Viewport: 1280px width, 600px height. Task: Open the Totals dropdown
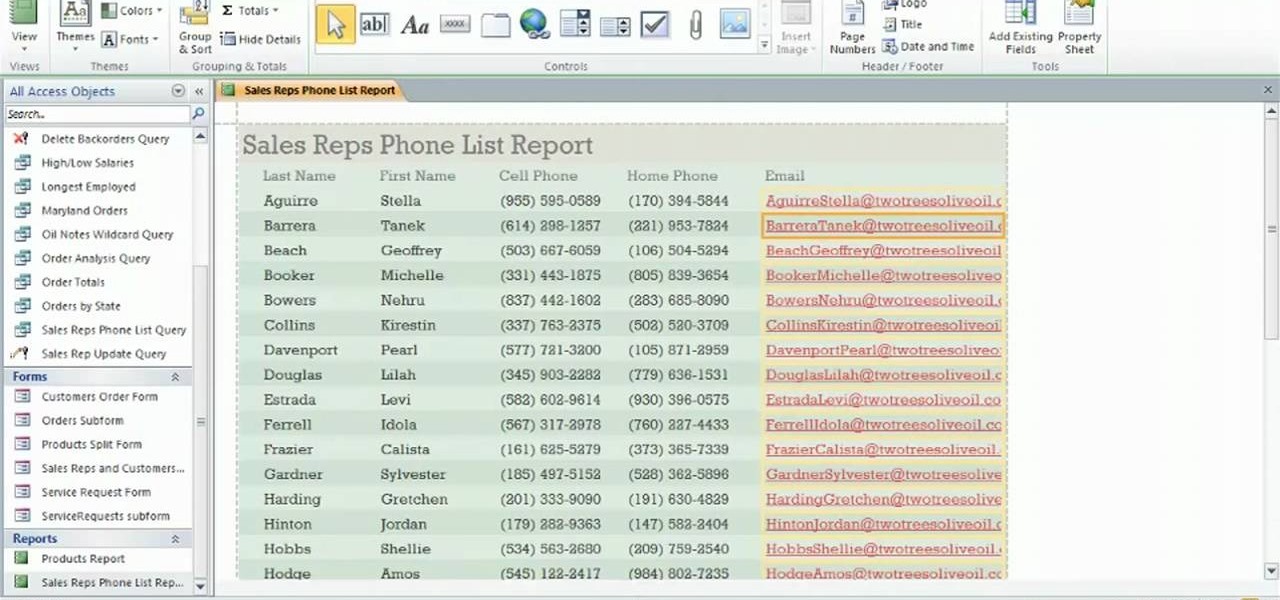tap(250, 10)
